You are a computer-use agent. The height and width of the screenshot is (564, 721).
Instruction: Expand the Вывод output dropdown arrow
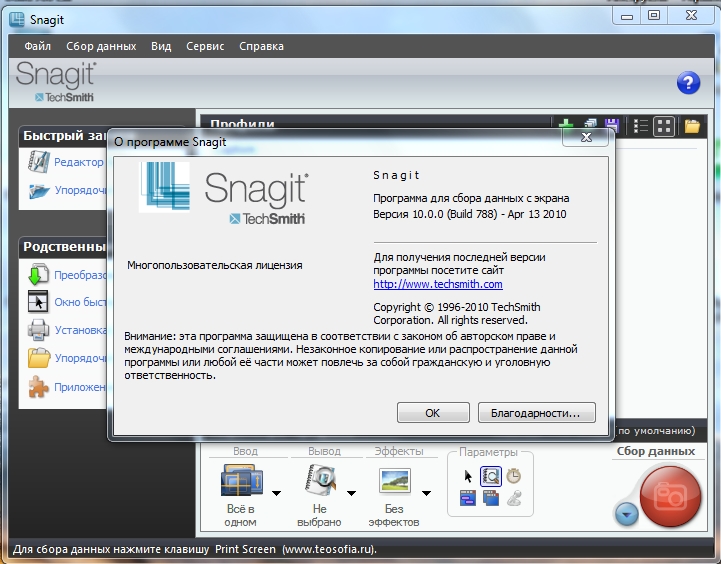(351, 493)
